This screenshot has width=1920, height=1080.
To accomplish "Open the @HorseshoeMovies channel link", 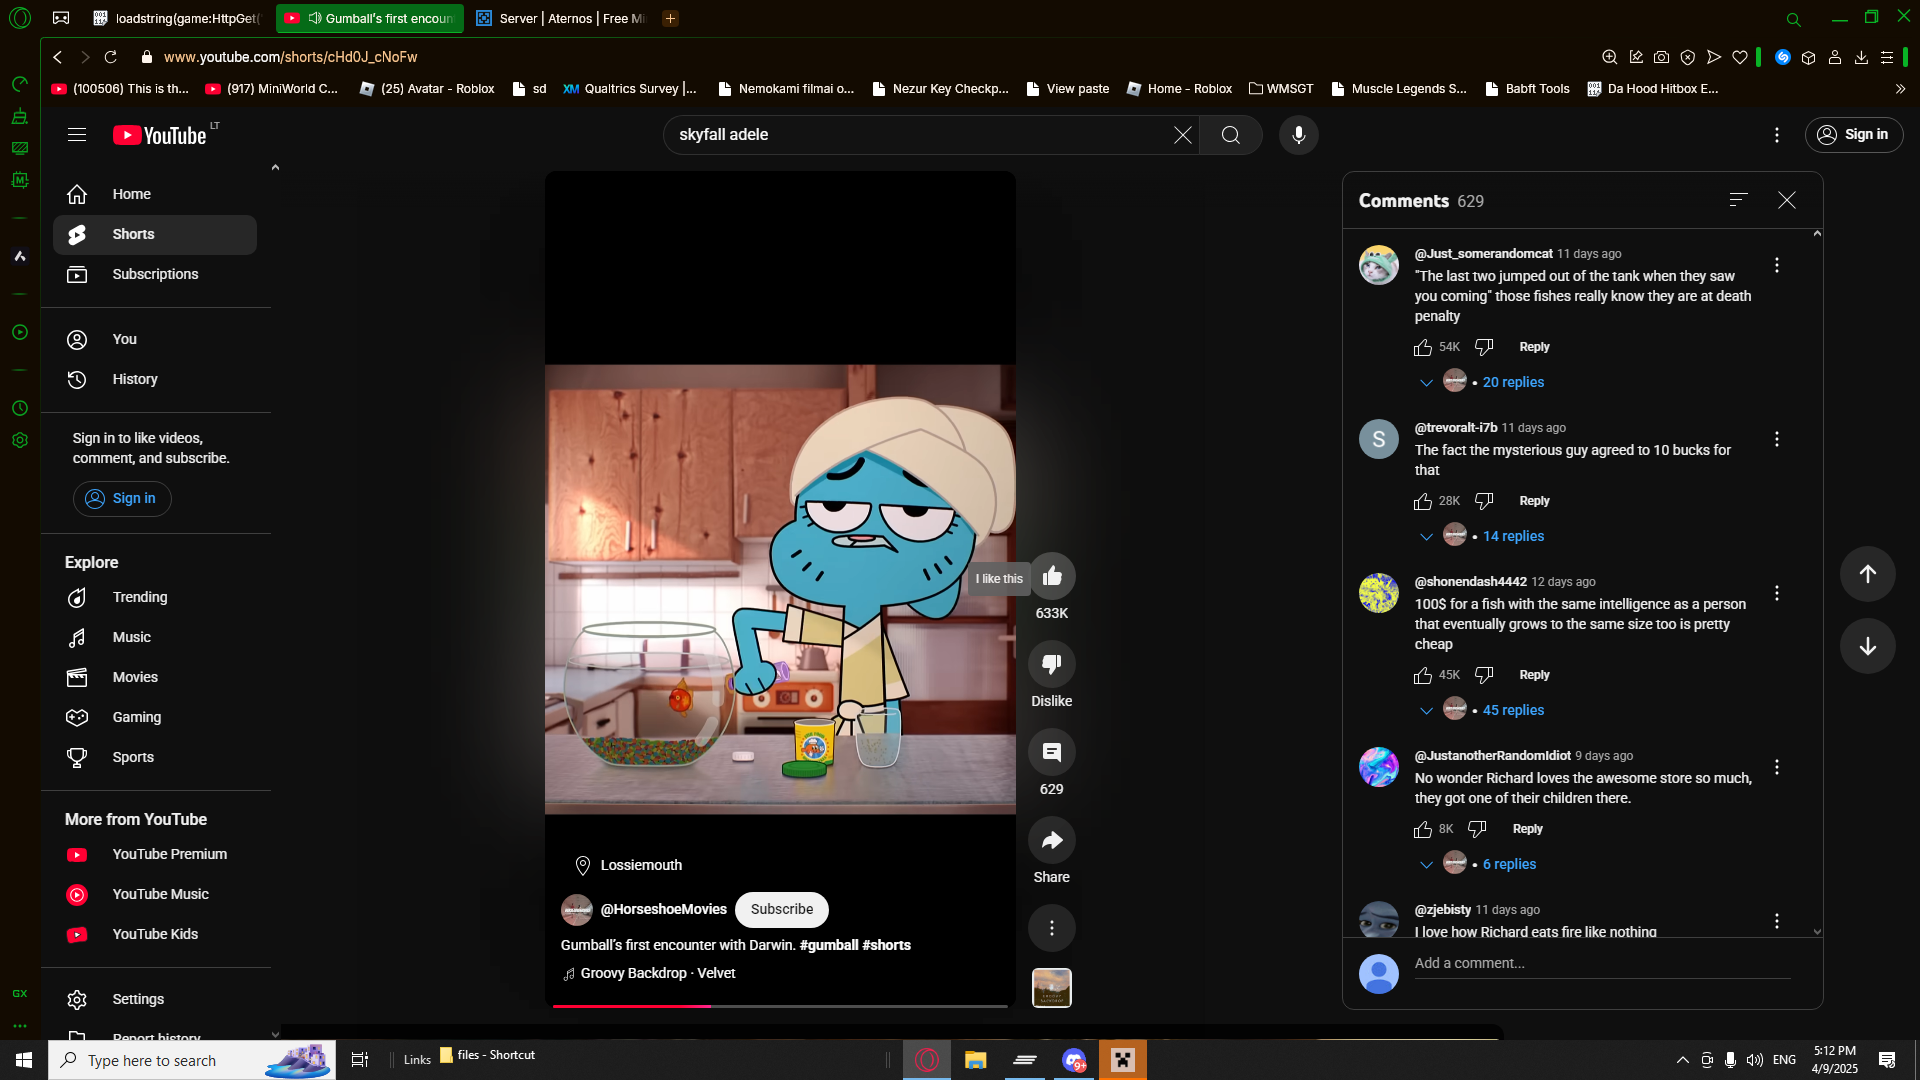I will click(663, 909).
